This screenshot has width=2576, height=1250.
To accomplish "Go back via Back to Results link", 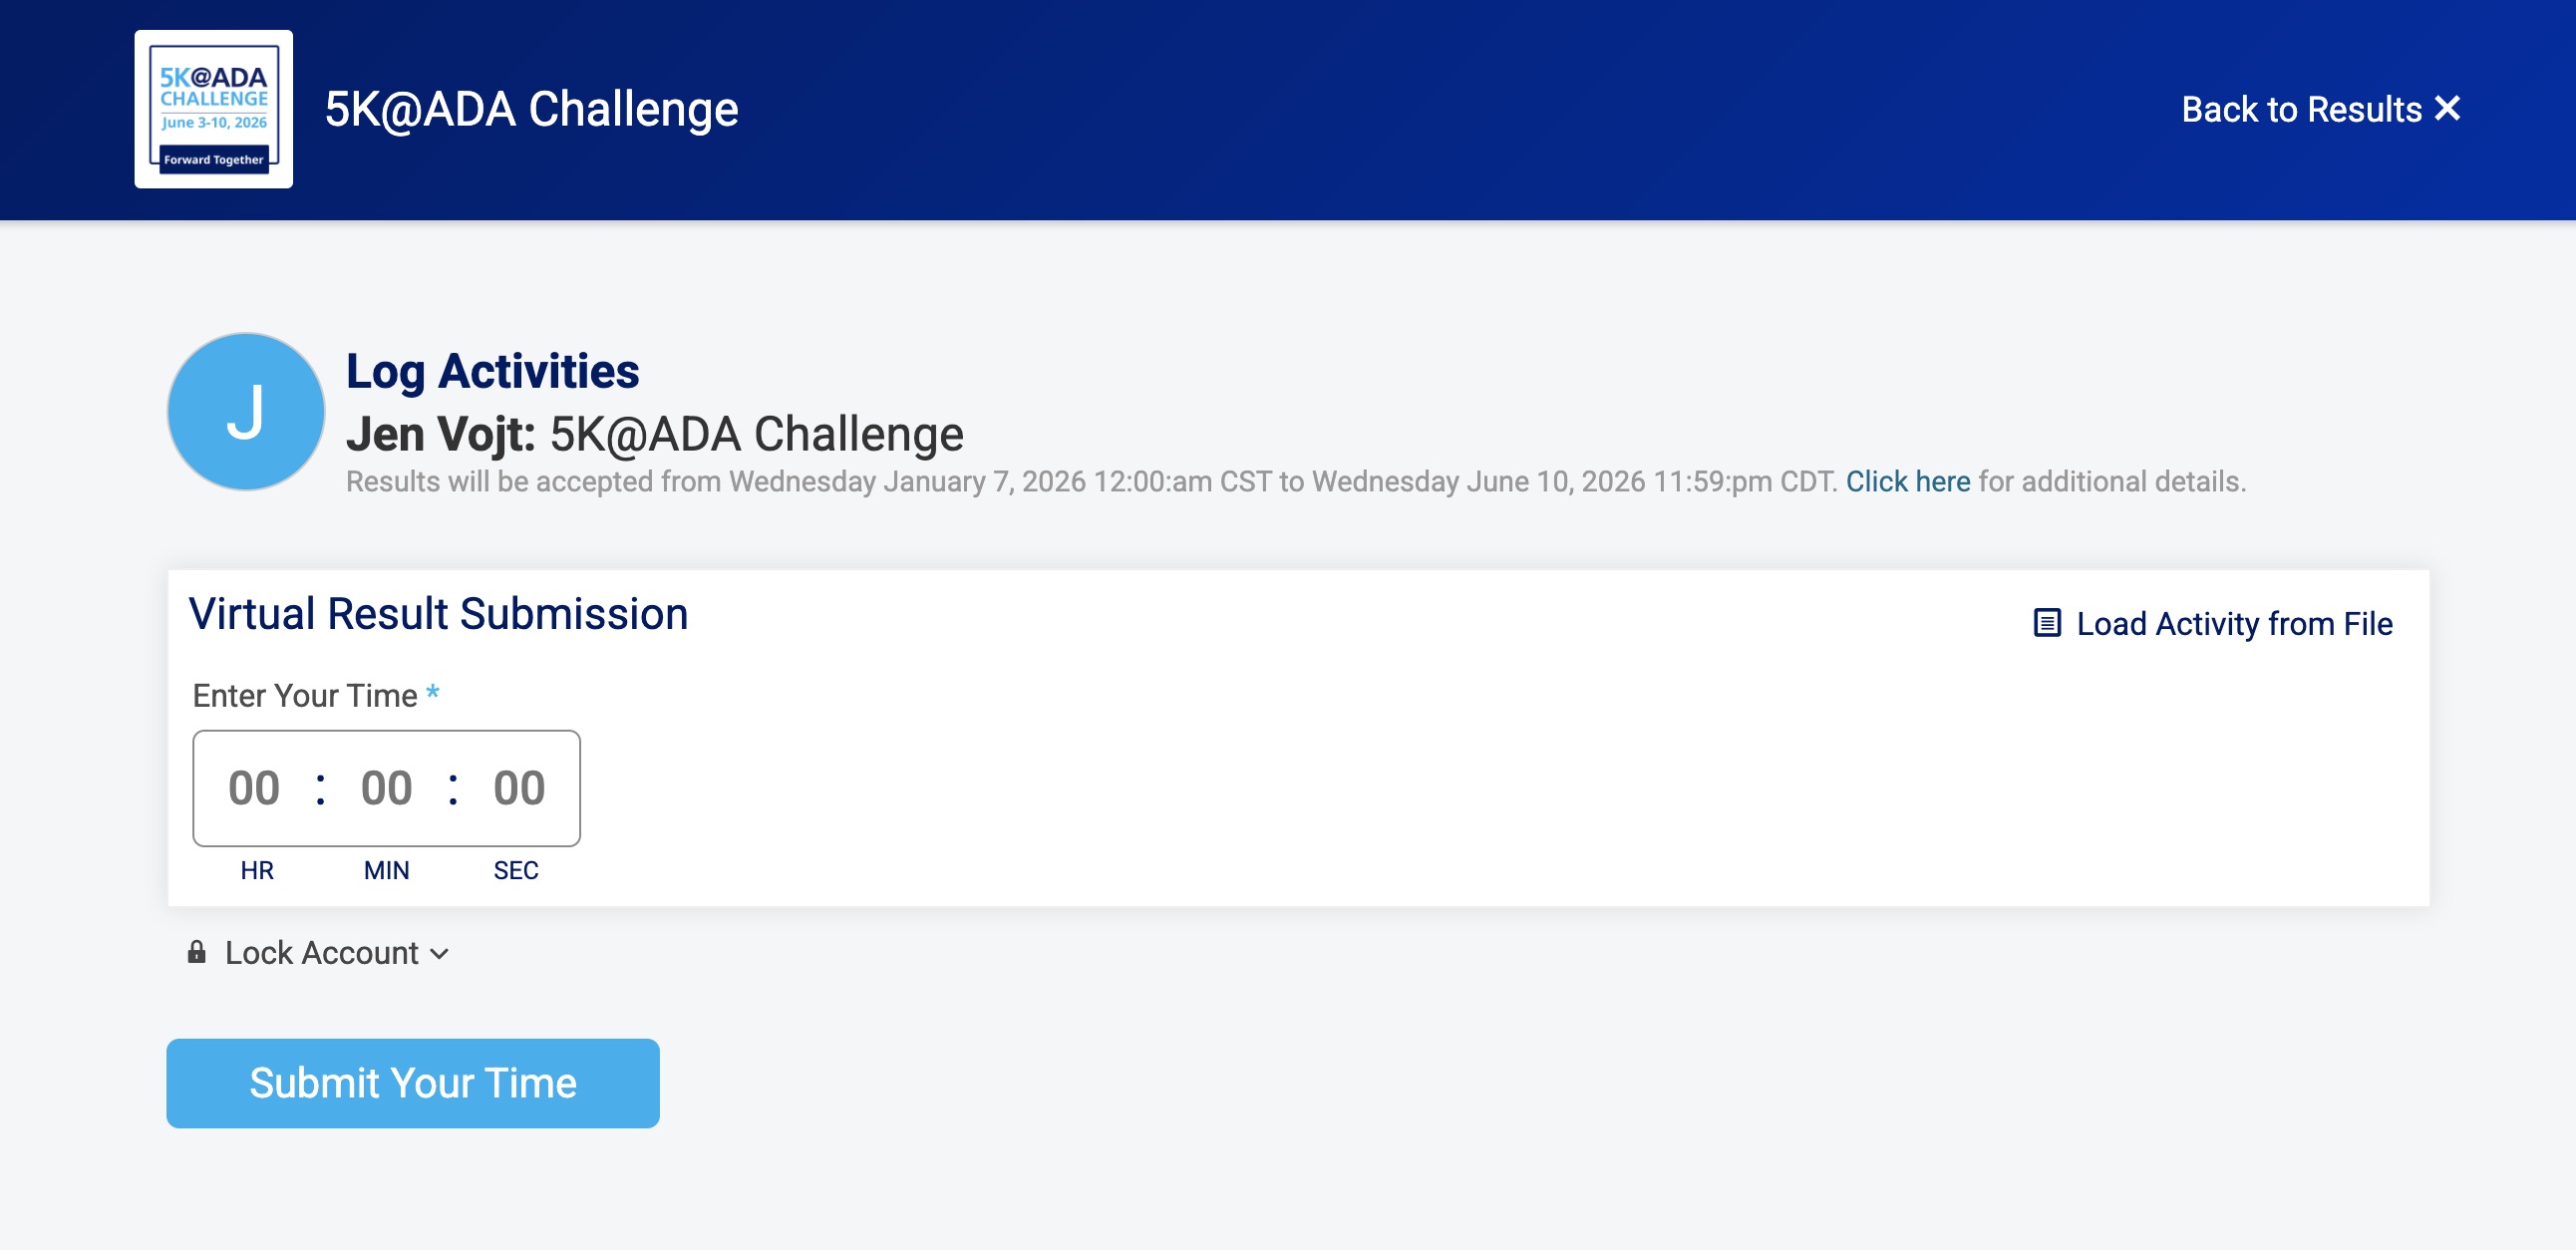I will (2300, 109).
